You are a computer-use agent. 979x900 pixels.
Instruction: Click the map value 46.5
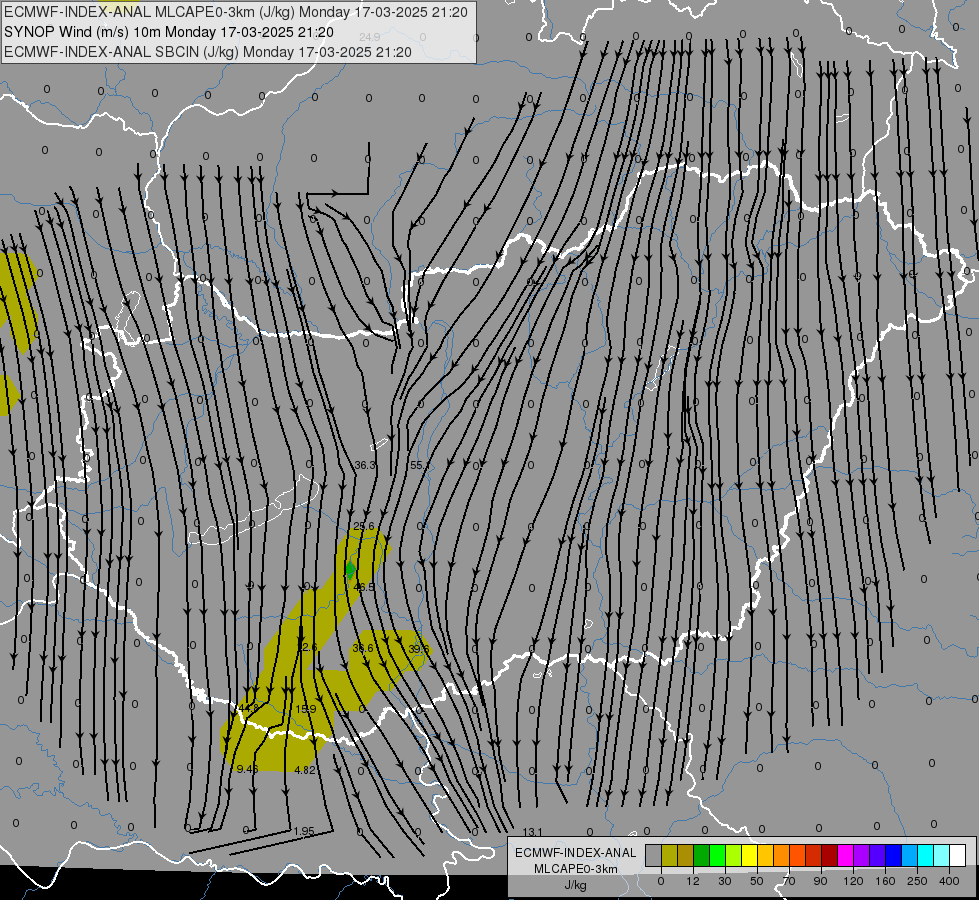[364, 587]
